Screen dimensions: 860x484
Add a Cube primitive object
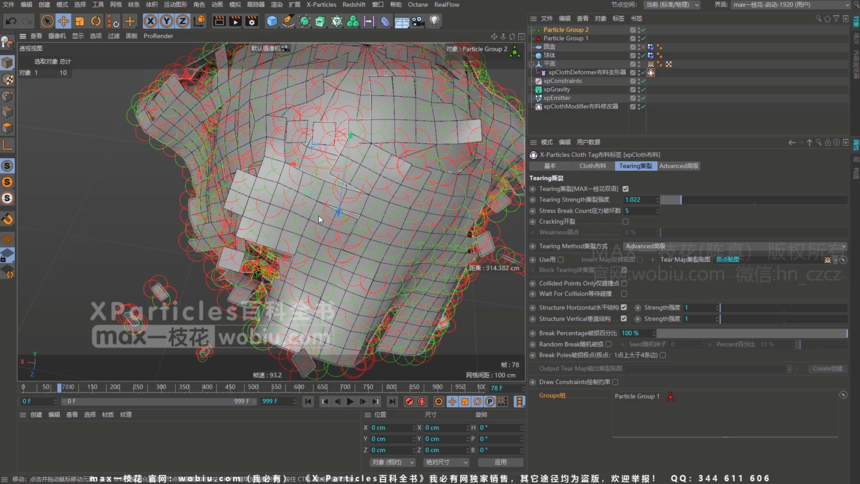pos(271,21)
